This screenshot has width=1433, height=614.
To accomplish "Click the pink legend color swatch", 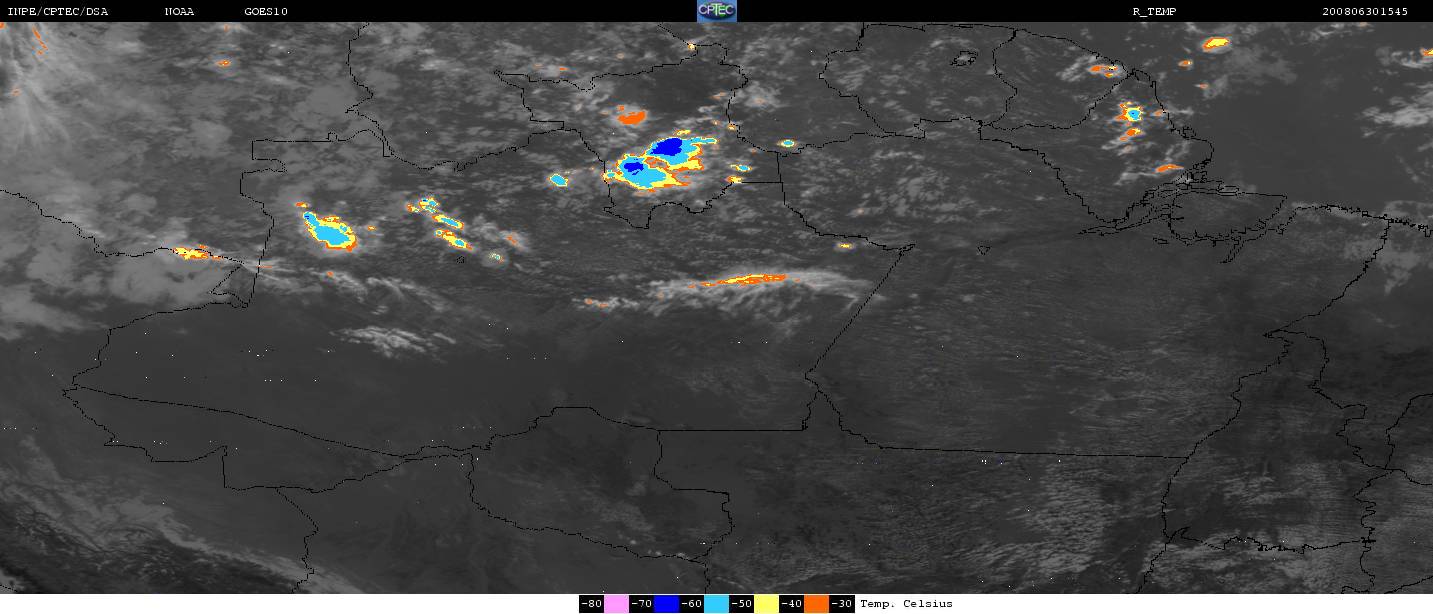I will [617, 604].
